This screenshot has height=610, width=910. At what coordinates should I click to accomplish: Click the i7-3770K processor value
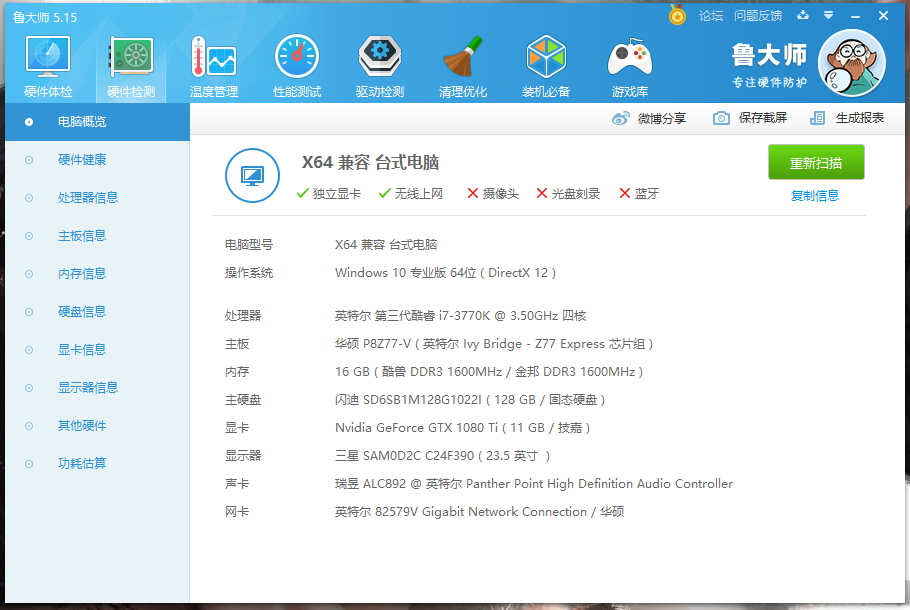tap(460, 316)
